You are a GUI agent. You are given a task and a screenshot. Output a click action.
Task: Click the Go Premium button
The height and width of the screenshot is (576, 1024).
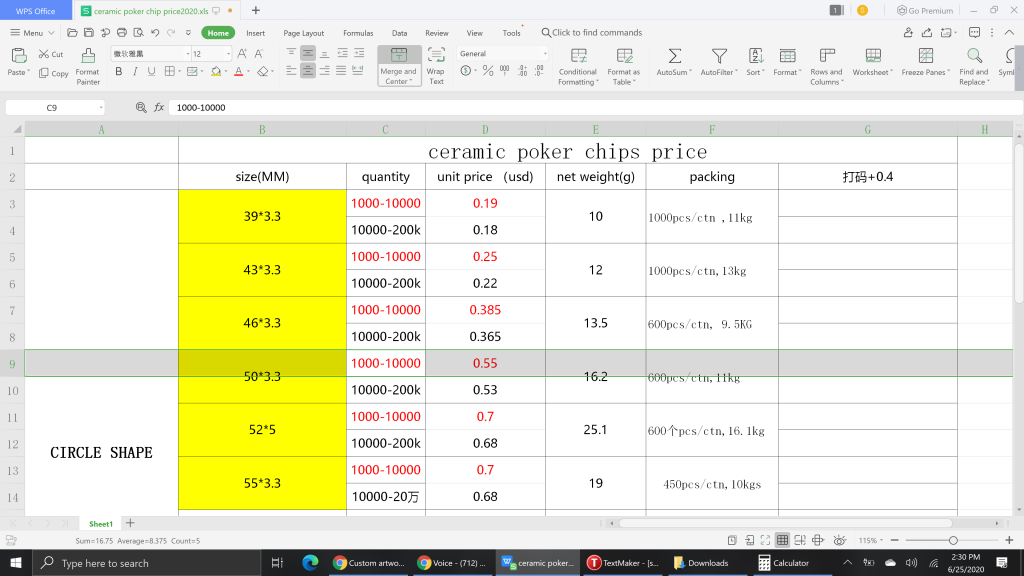tap(925, 10)
